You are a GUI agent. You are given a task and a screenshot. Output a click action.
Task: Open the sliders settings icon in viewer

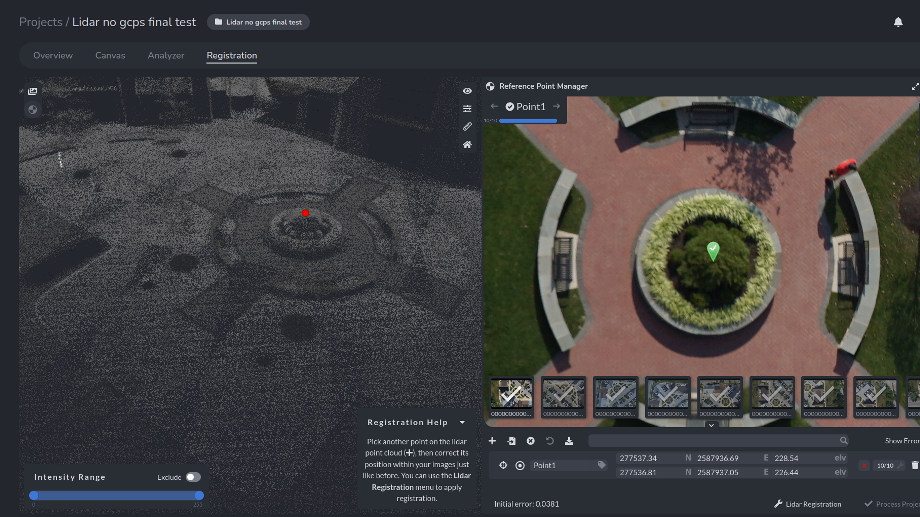coord(467,109)
